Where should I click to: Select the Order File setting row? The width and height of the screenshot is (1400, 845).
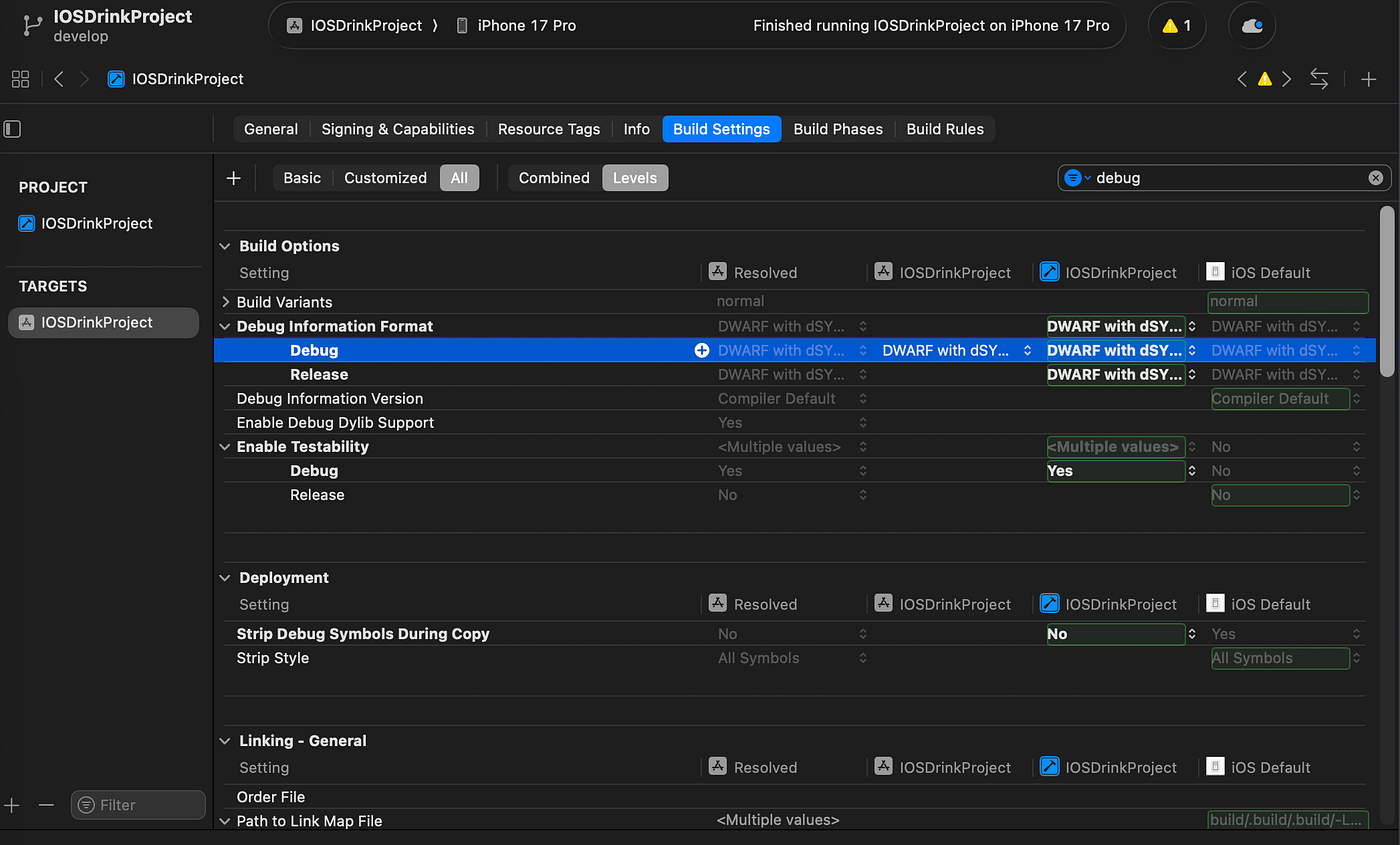(x=795, y=797)
